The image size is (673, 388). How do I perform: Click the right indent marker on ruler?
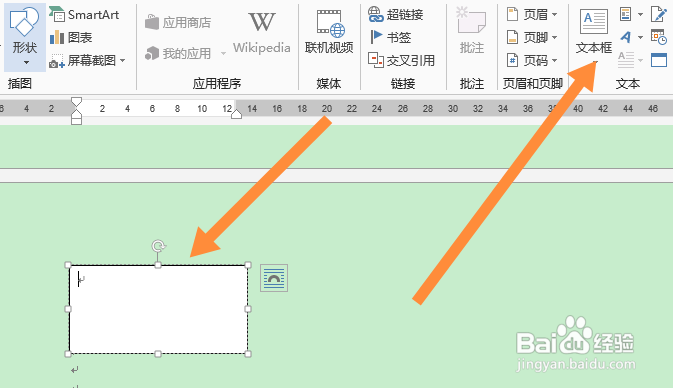[x=236, y=114]
